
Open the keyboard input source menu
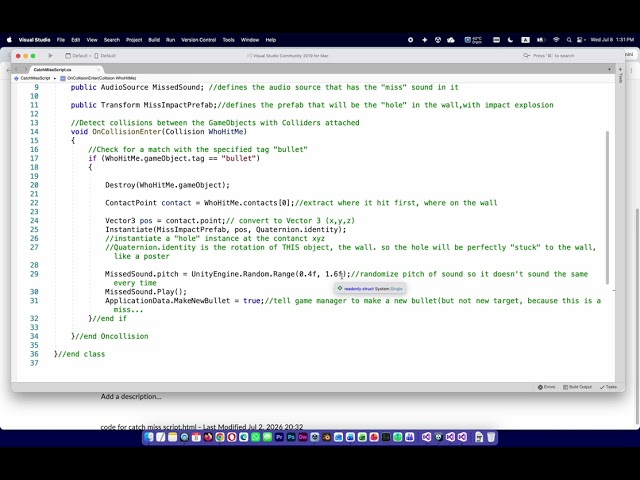pos(525,40)
